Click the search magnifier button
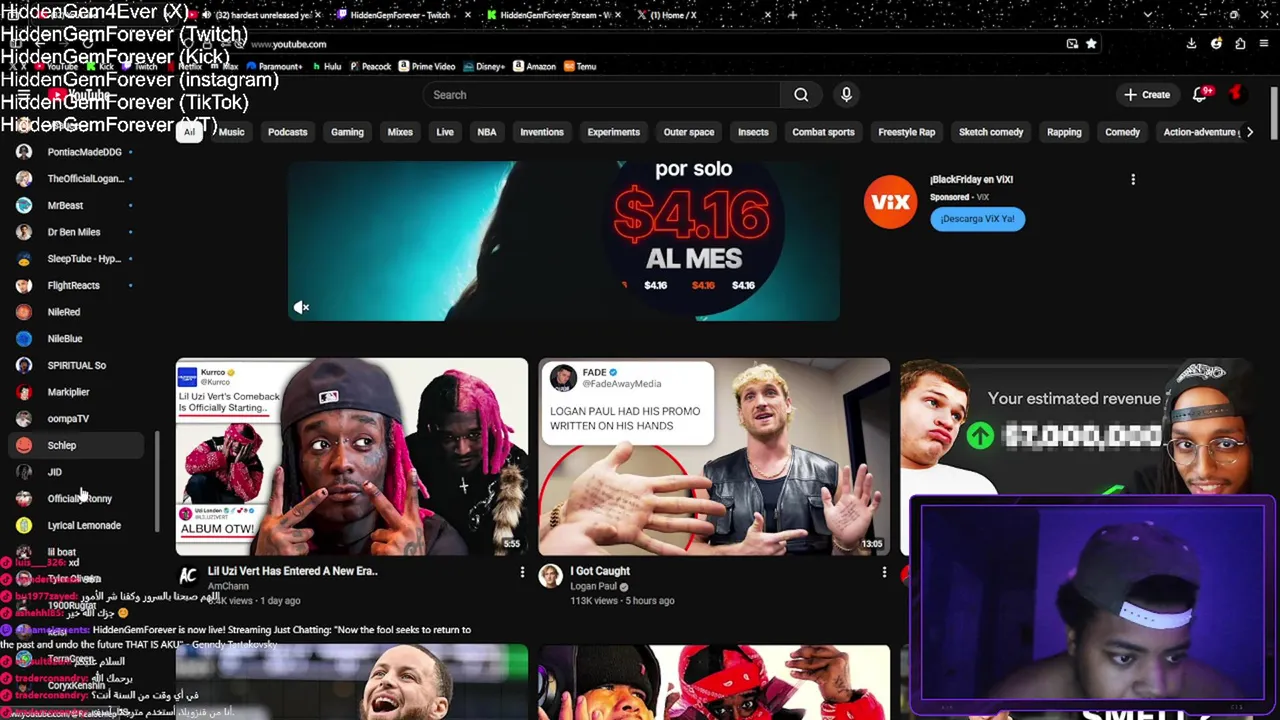The height and width of the screenshot is (720, 1280). (801, 95)
